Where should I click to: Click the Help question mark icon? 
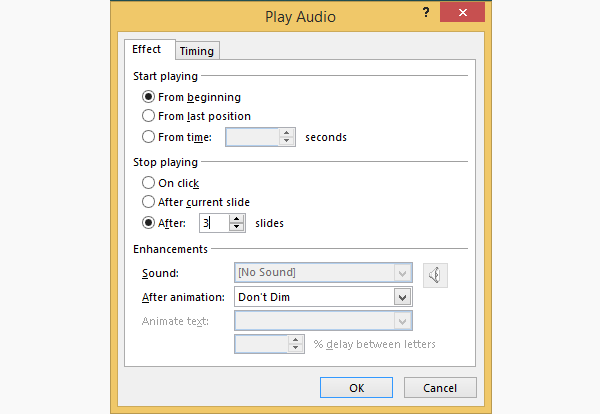pos(426,13)
